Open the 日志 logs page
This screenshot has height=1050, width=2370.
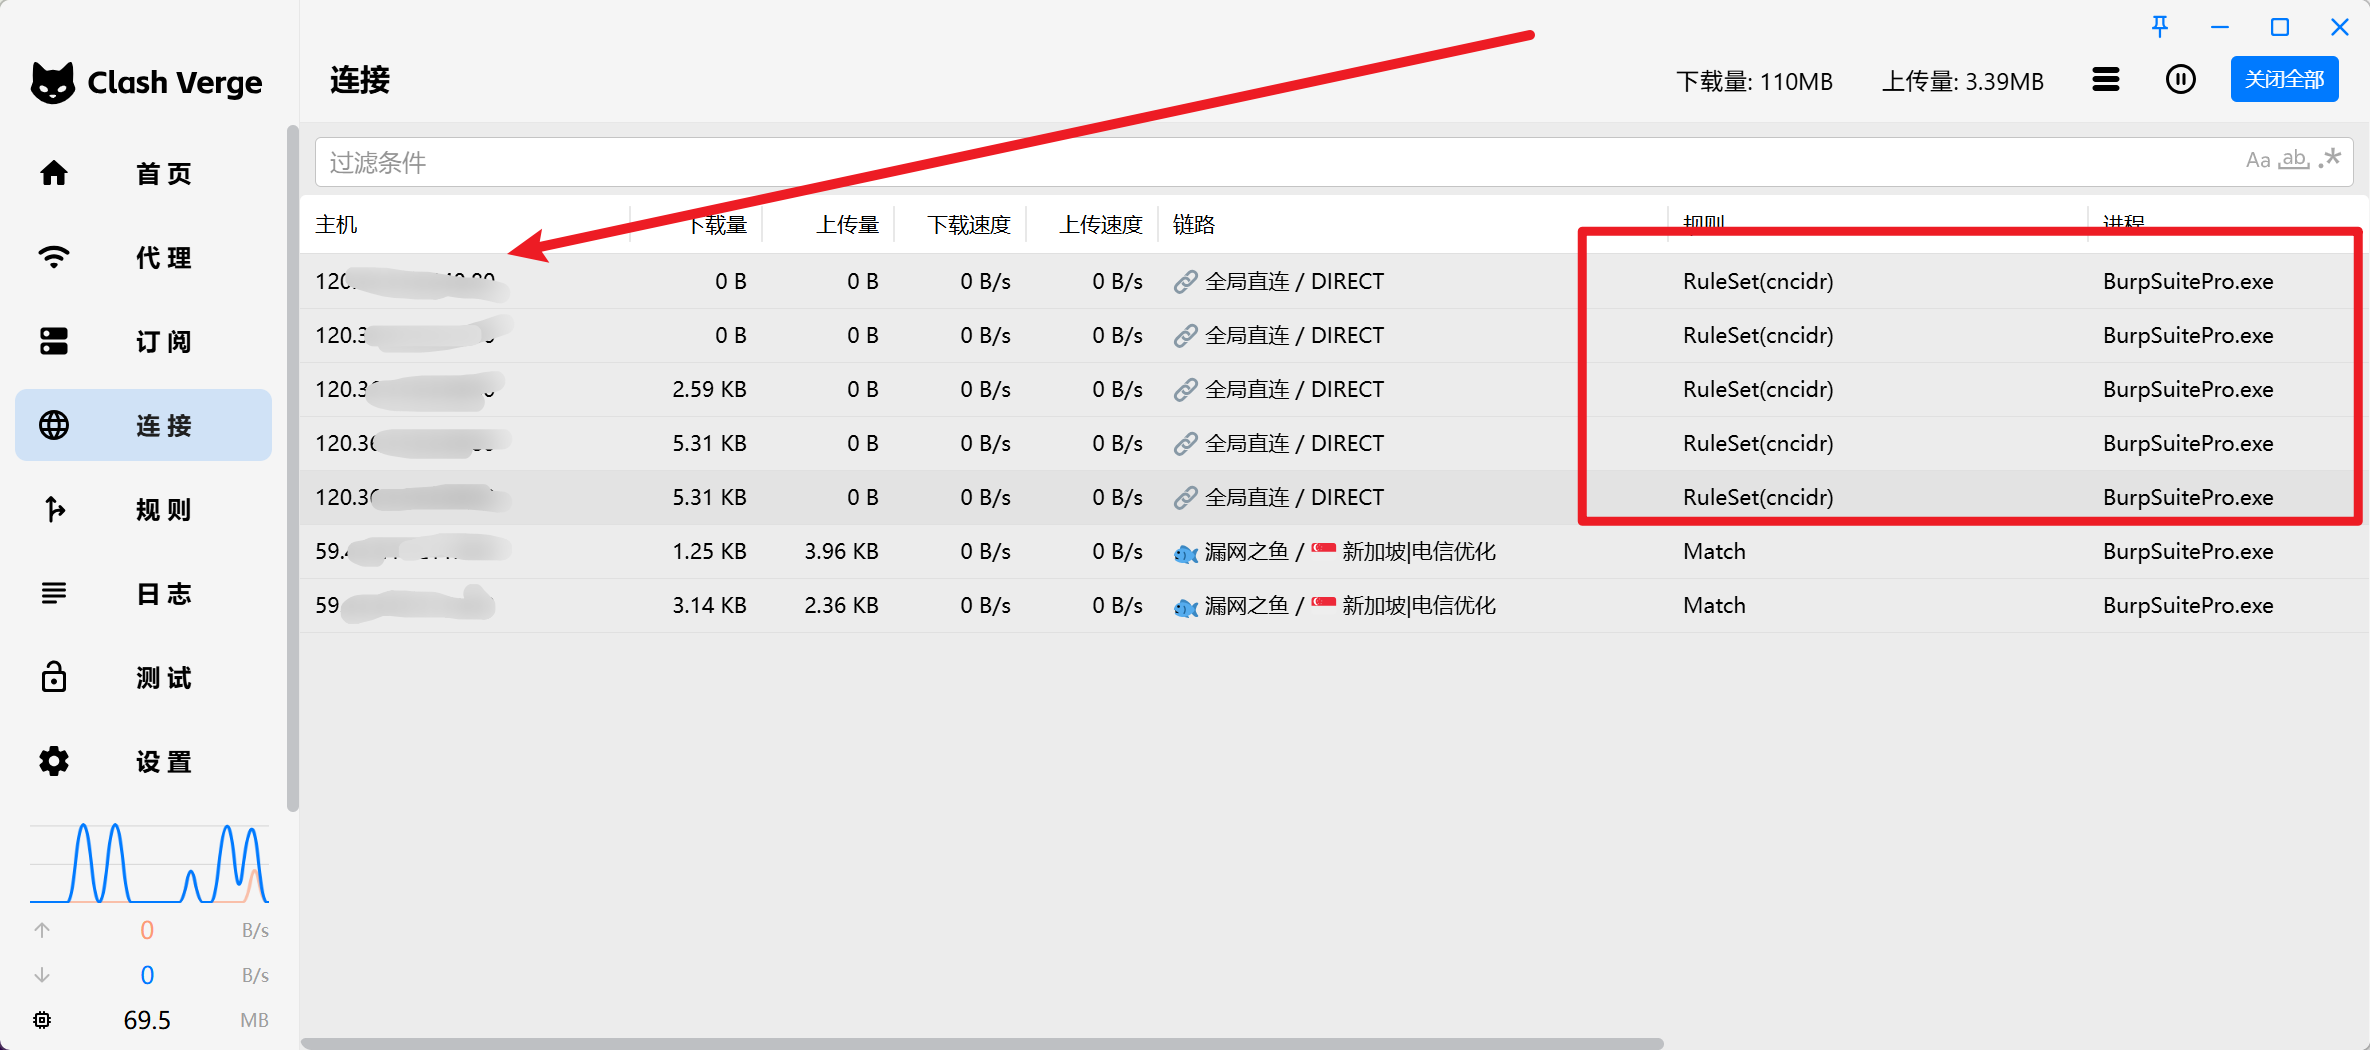click(x=143, y=593)
